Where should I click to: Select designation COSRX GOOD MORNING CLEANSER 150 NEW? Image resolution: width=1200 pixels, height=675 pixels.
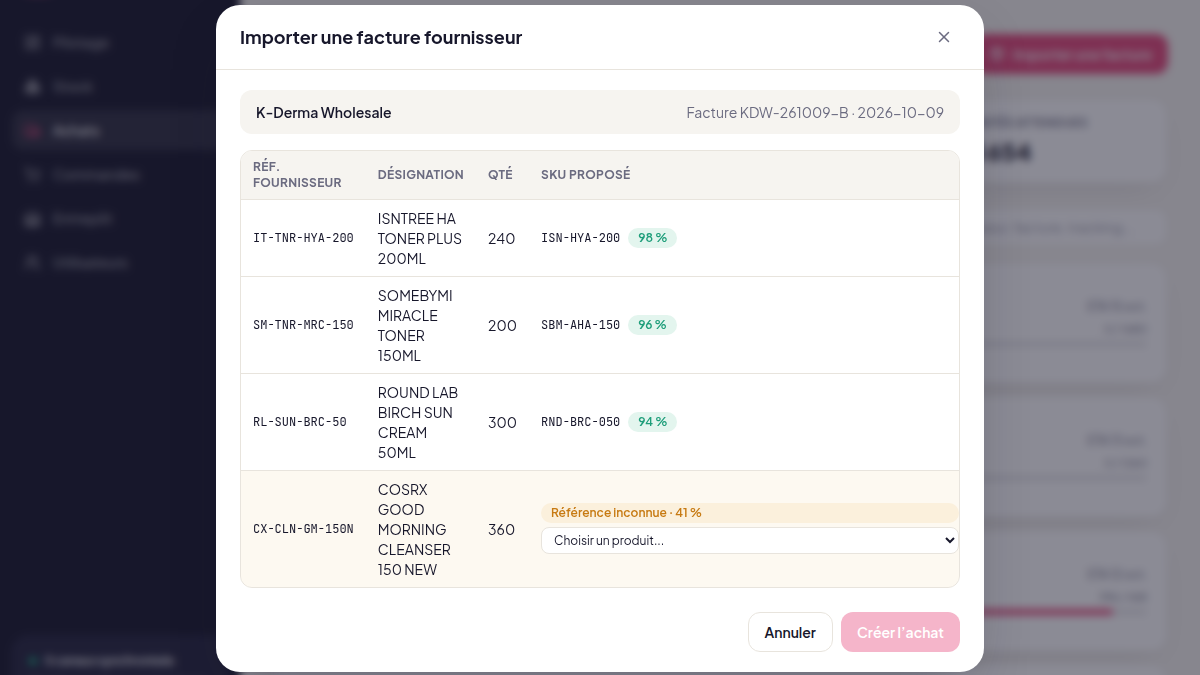[x=414, y=529]
